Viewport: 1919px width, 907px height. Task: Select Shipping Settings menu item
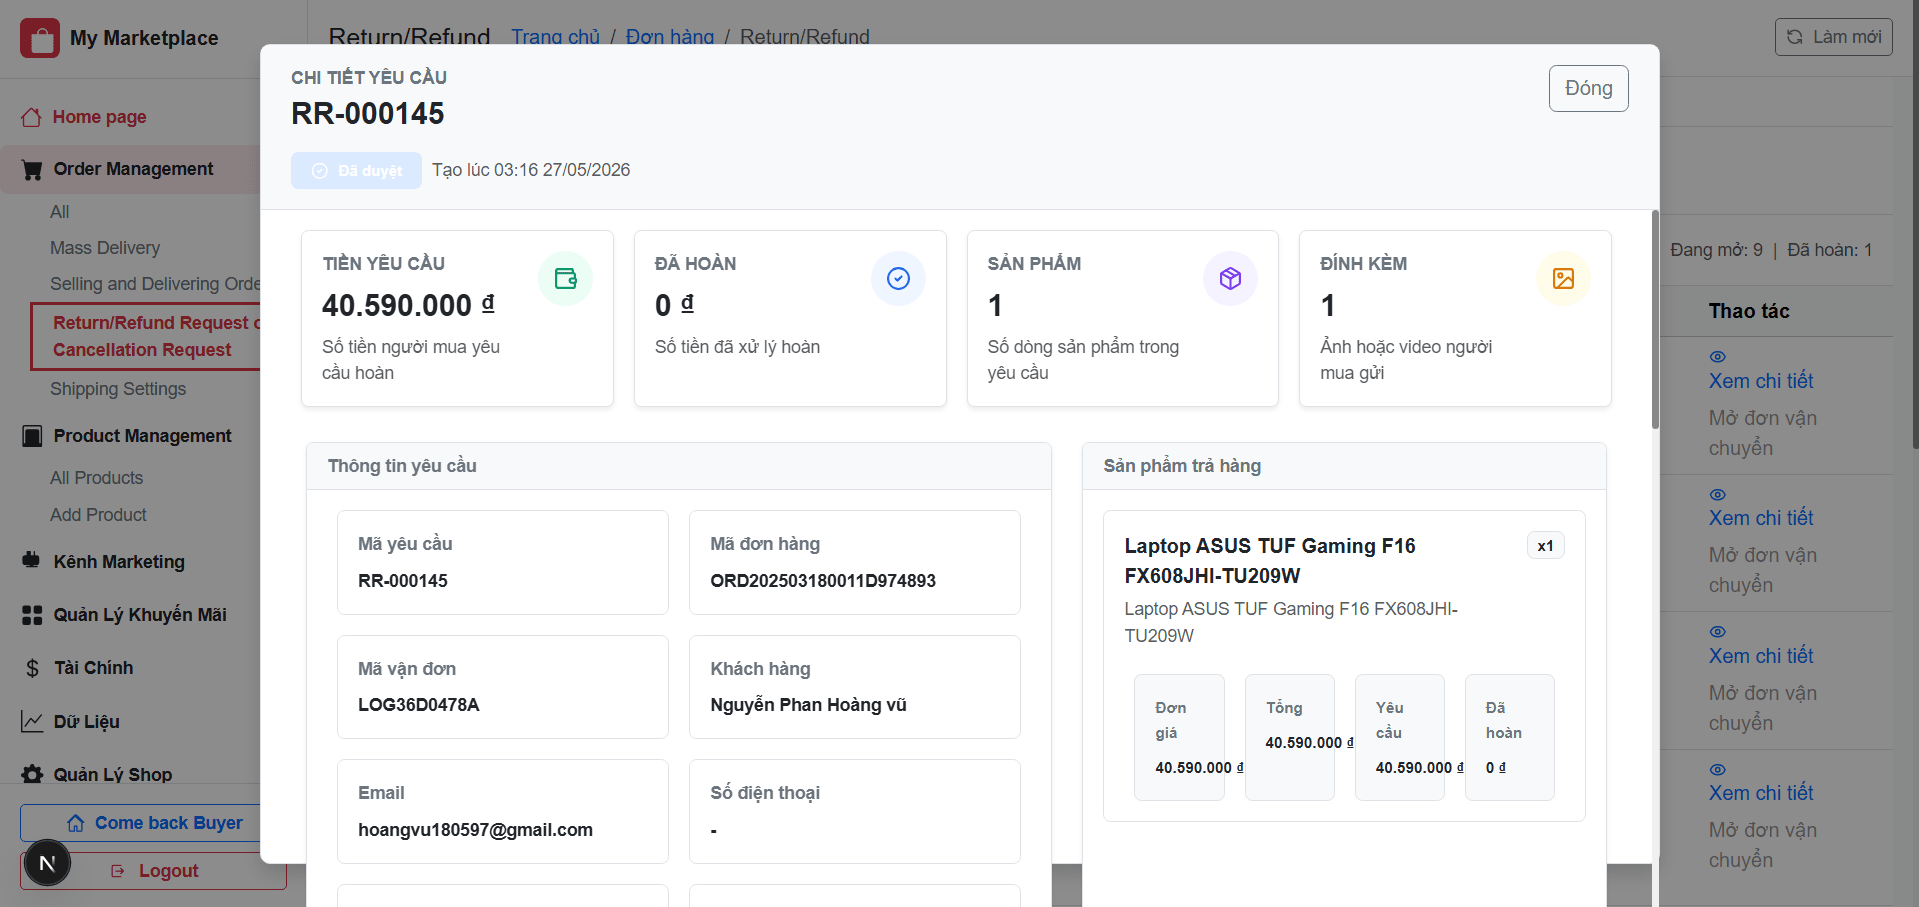click(x=118, y=389)
